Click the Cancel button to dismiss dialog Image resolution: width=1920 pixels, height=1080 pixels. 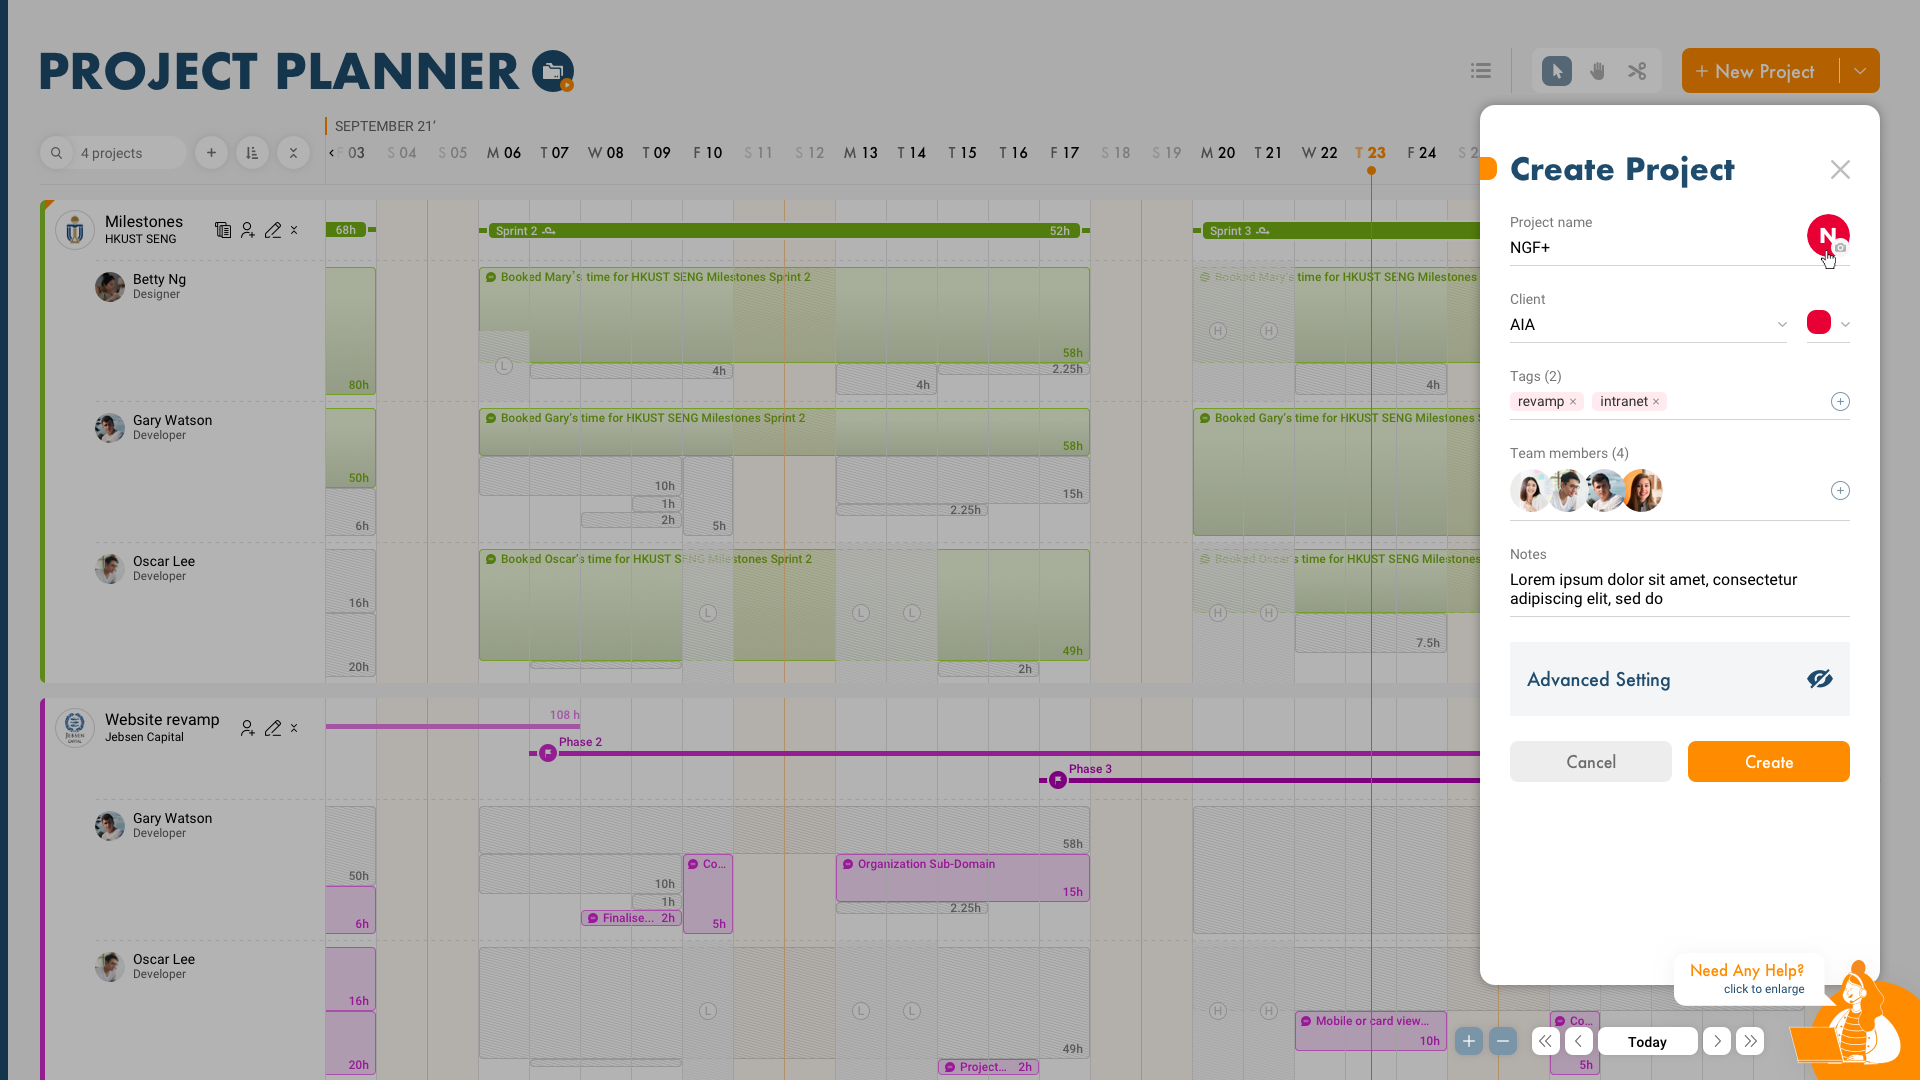(x=1590, y=761)
